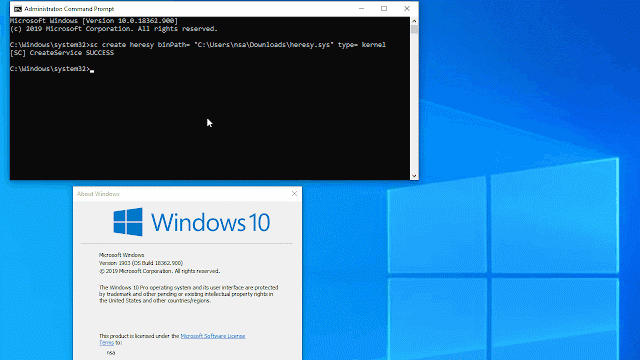Image resolution: width=640 pixels, height=360 pixels.
Task: Minimize the Command Prompt window
Action: [361, 9]
